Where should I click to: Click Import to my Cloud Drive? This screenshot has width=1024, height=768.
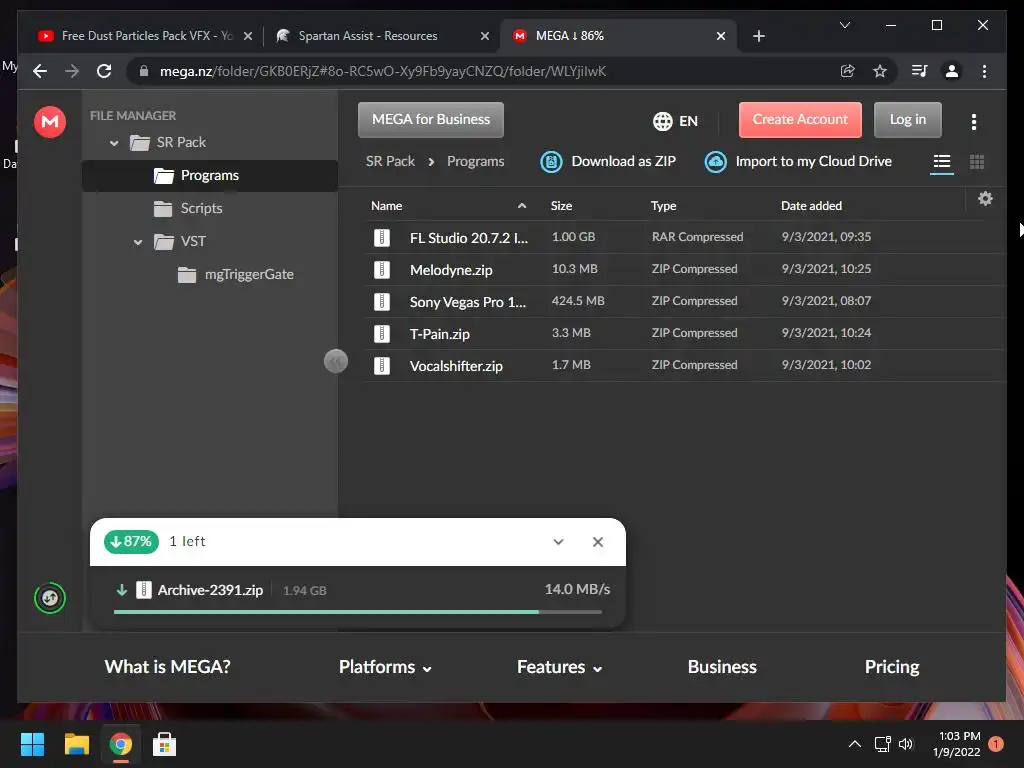pyautogui.click(x=799, y=161)
